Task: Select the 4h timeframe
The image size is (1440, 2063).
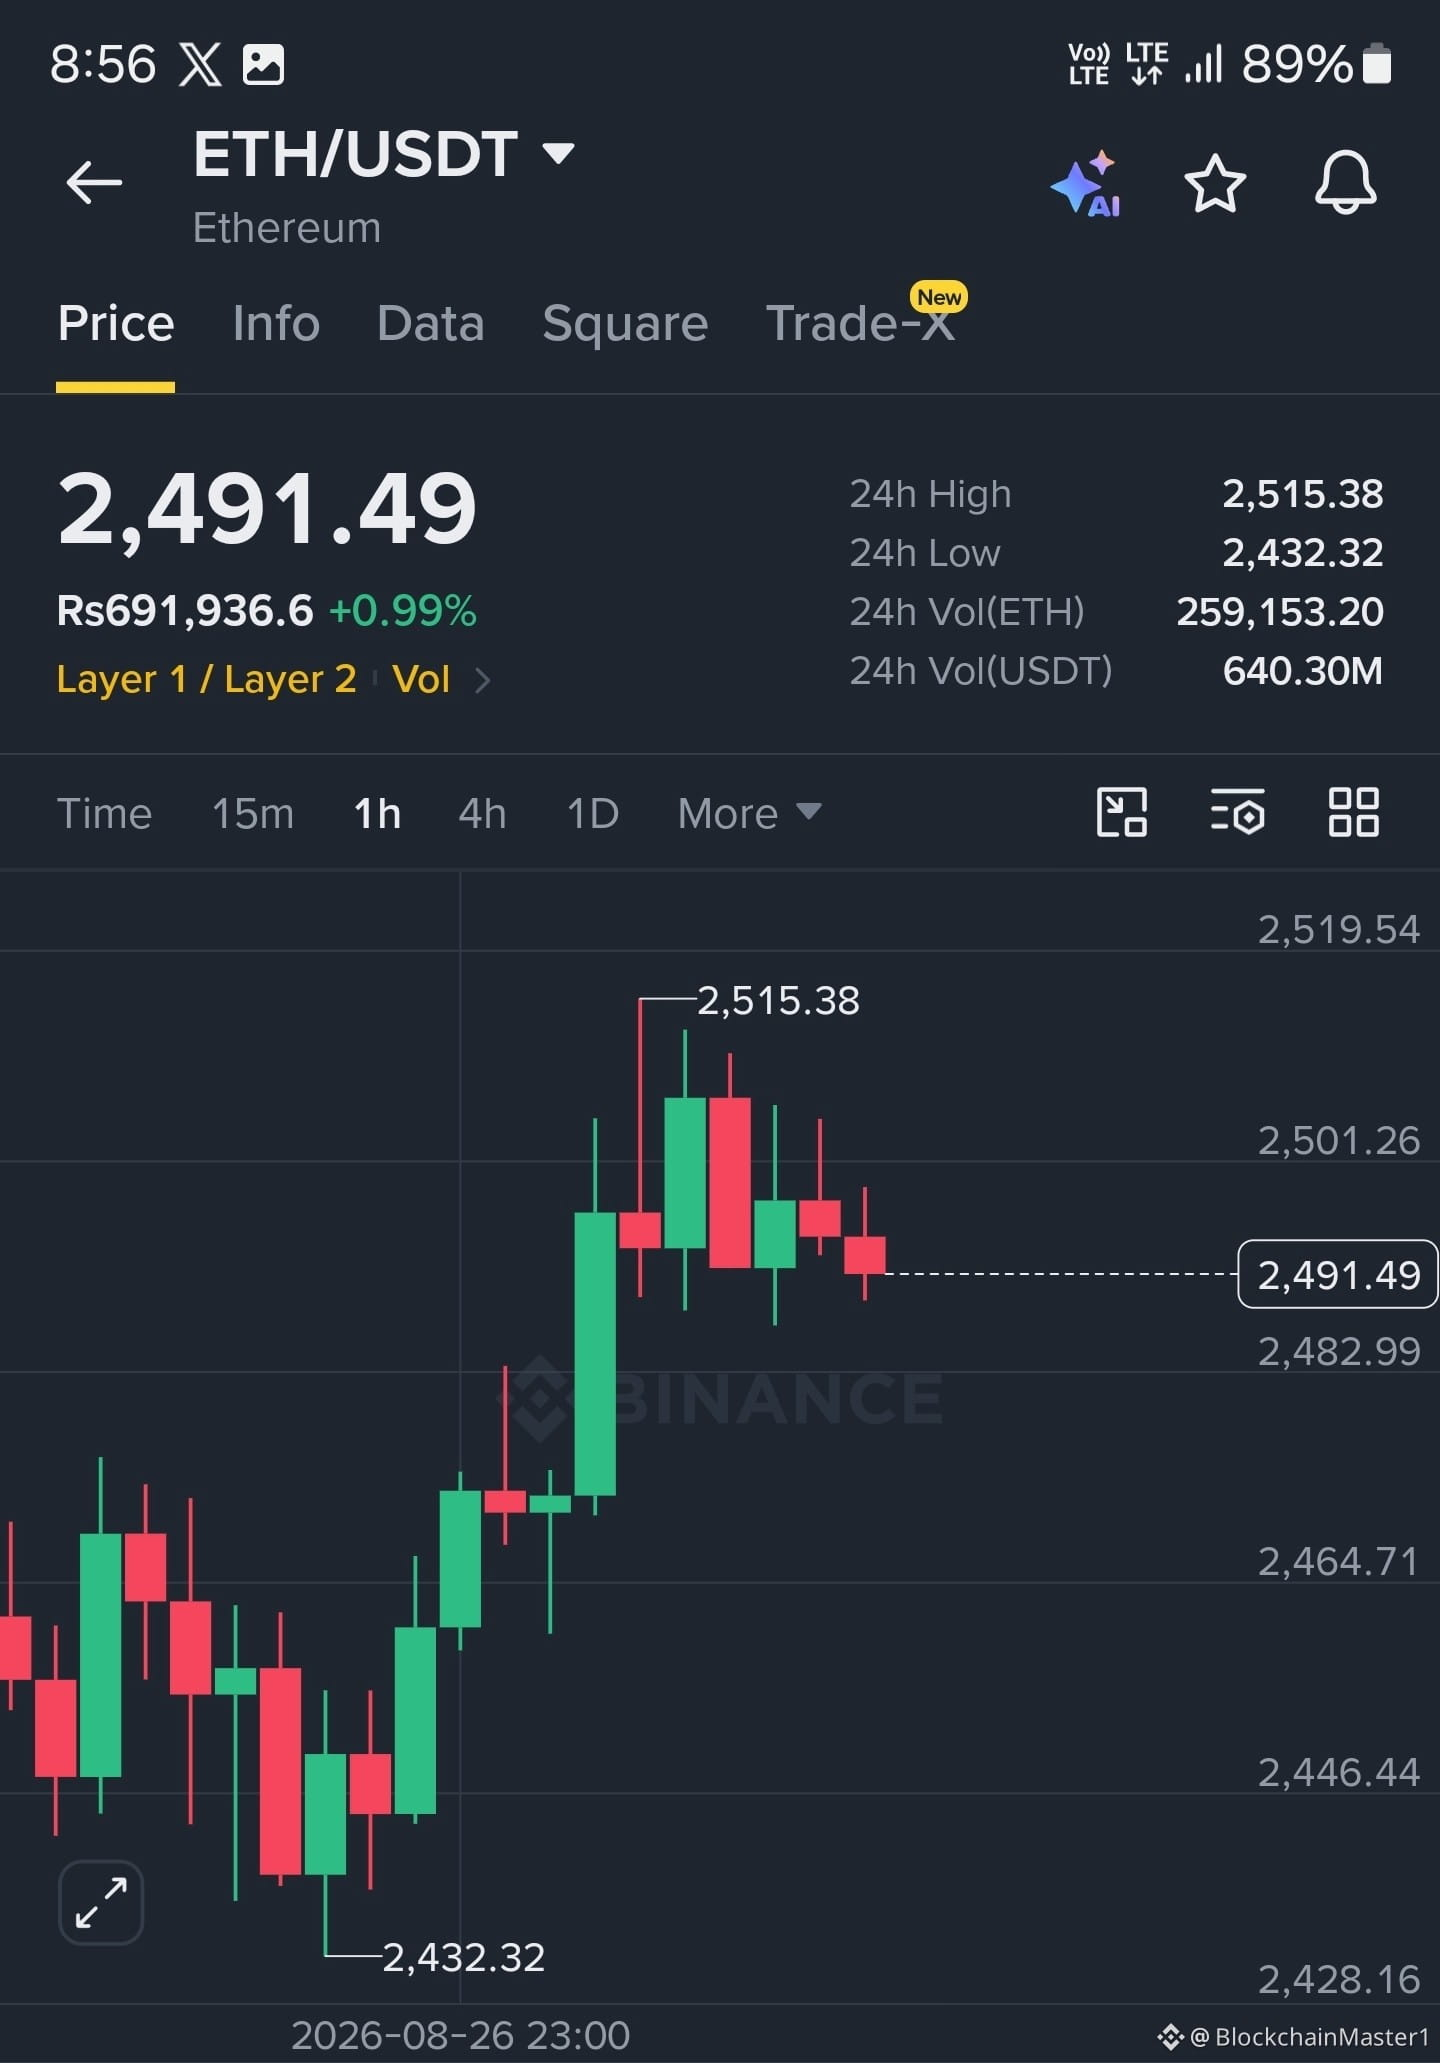Action: 482,813
